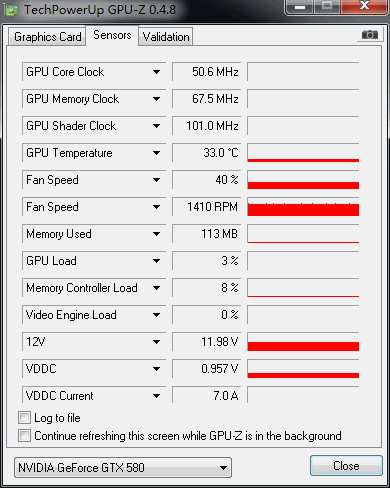Open the Validation tab
The height and width of the screenshot is (488, 390).
point(166,37)
